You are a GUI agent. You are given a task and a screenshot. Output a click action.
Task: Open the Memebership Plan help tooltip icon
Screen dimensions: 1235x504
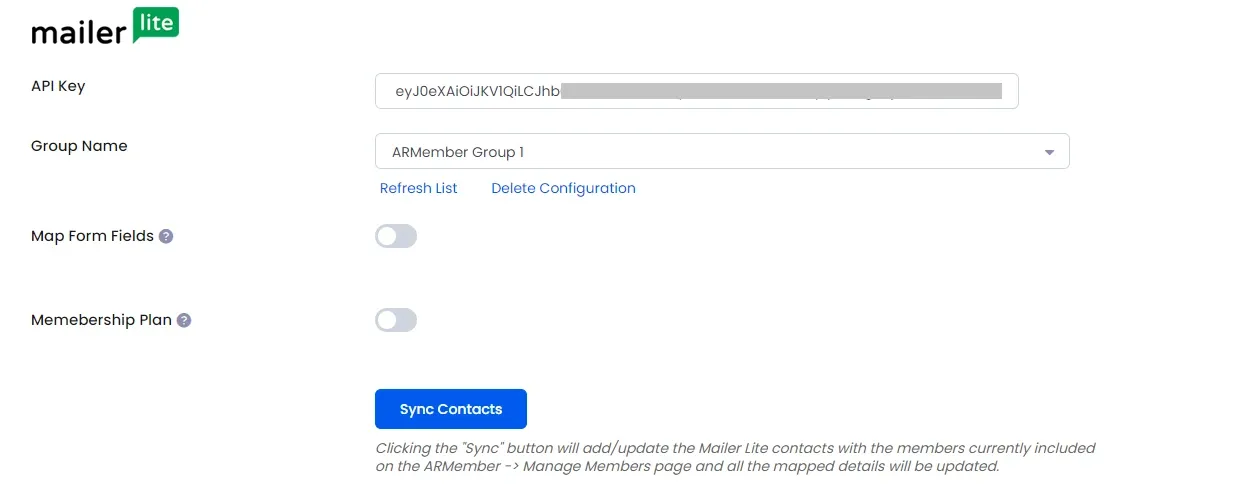click(x=184, y=321)
